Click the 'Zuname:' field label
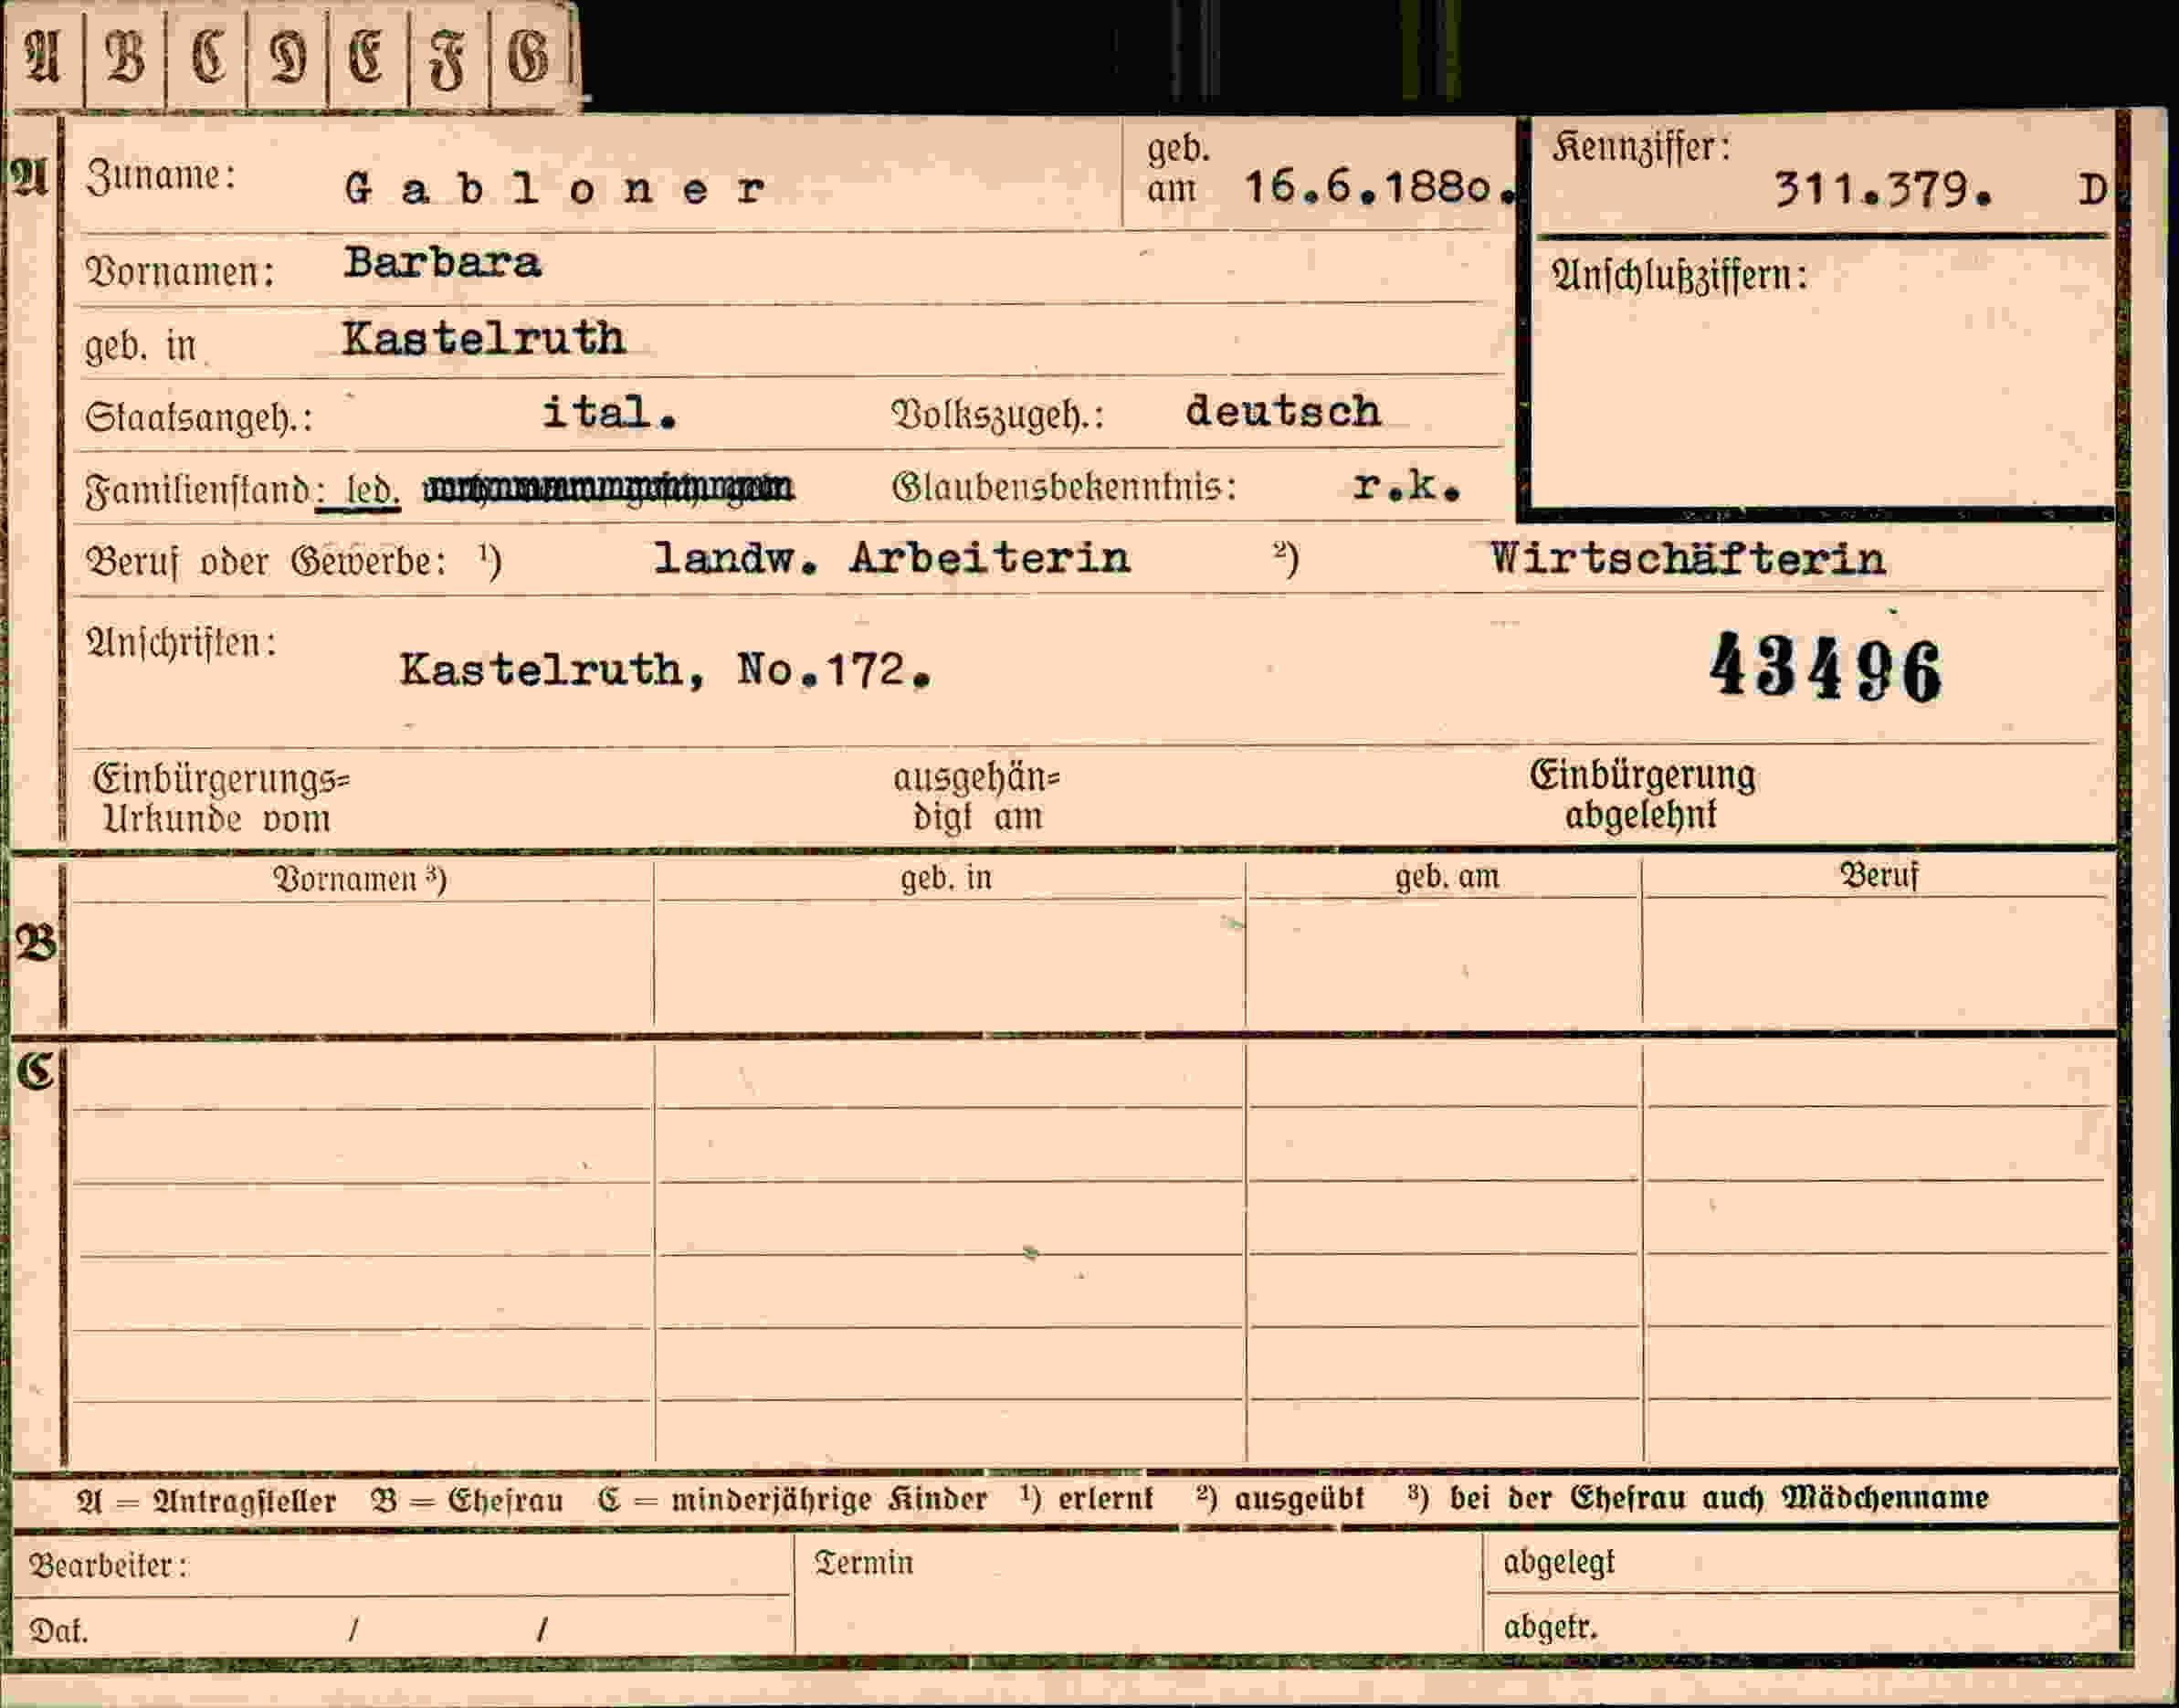The width and height of the screenshot is (2179, 1708). click(161, 177)
